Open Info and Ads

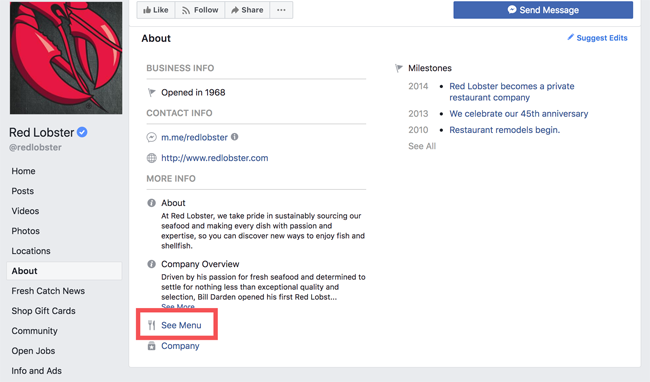tap(36, 371)
